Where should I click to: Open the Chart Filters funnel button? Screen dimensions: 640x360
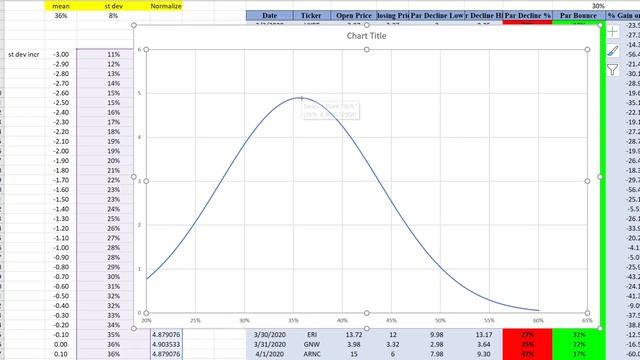click(613, 70)
